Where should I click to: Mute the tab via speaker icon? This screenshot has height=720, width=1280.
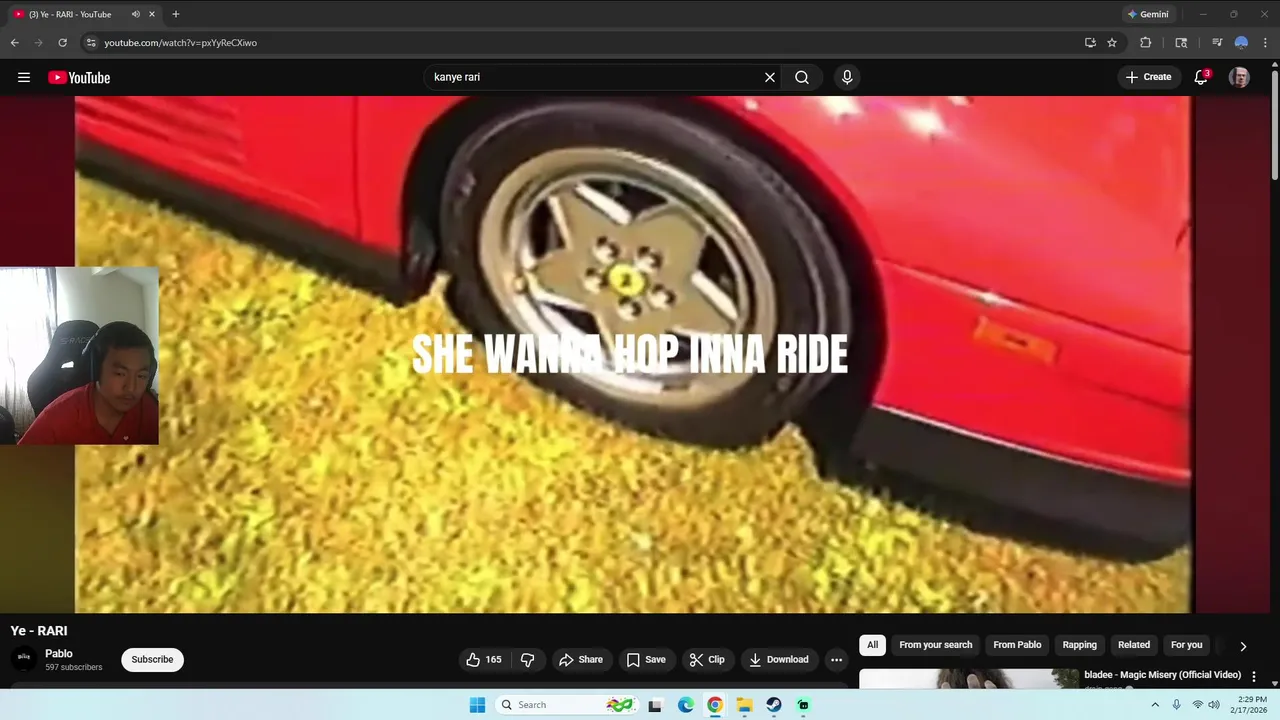point(135,14)
